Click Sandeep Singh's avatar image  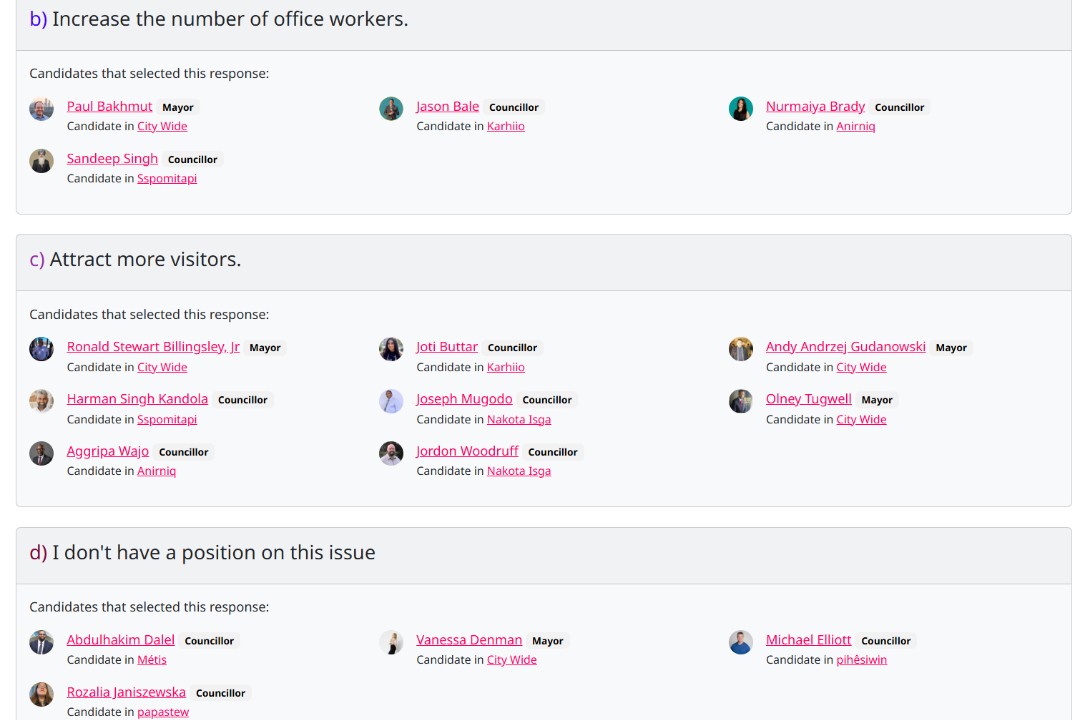pyautogui.click(x=41, y=161)
